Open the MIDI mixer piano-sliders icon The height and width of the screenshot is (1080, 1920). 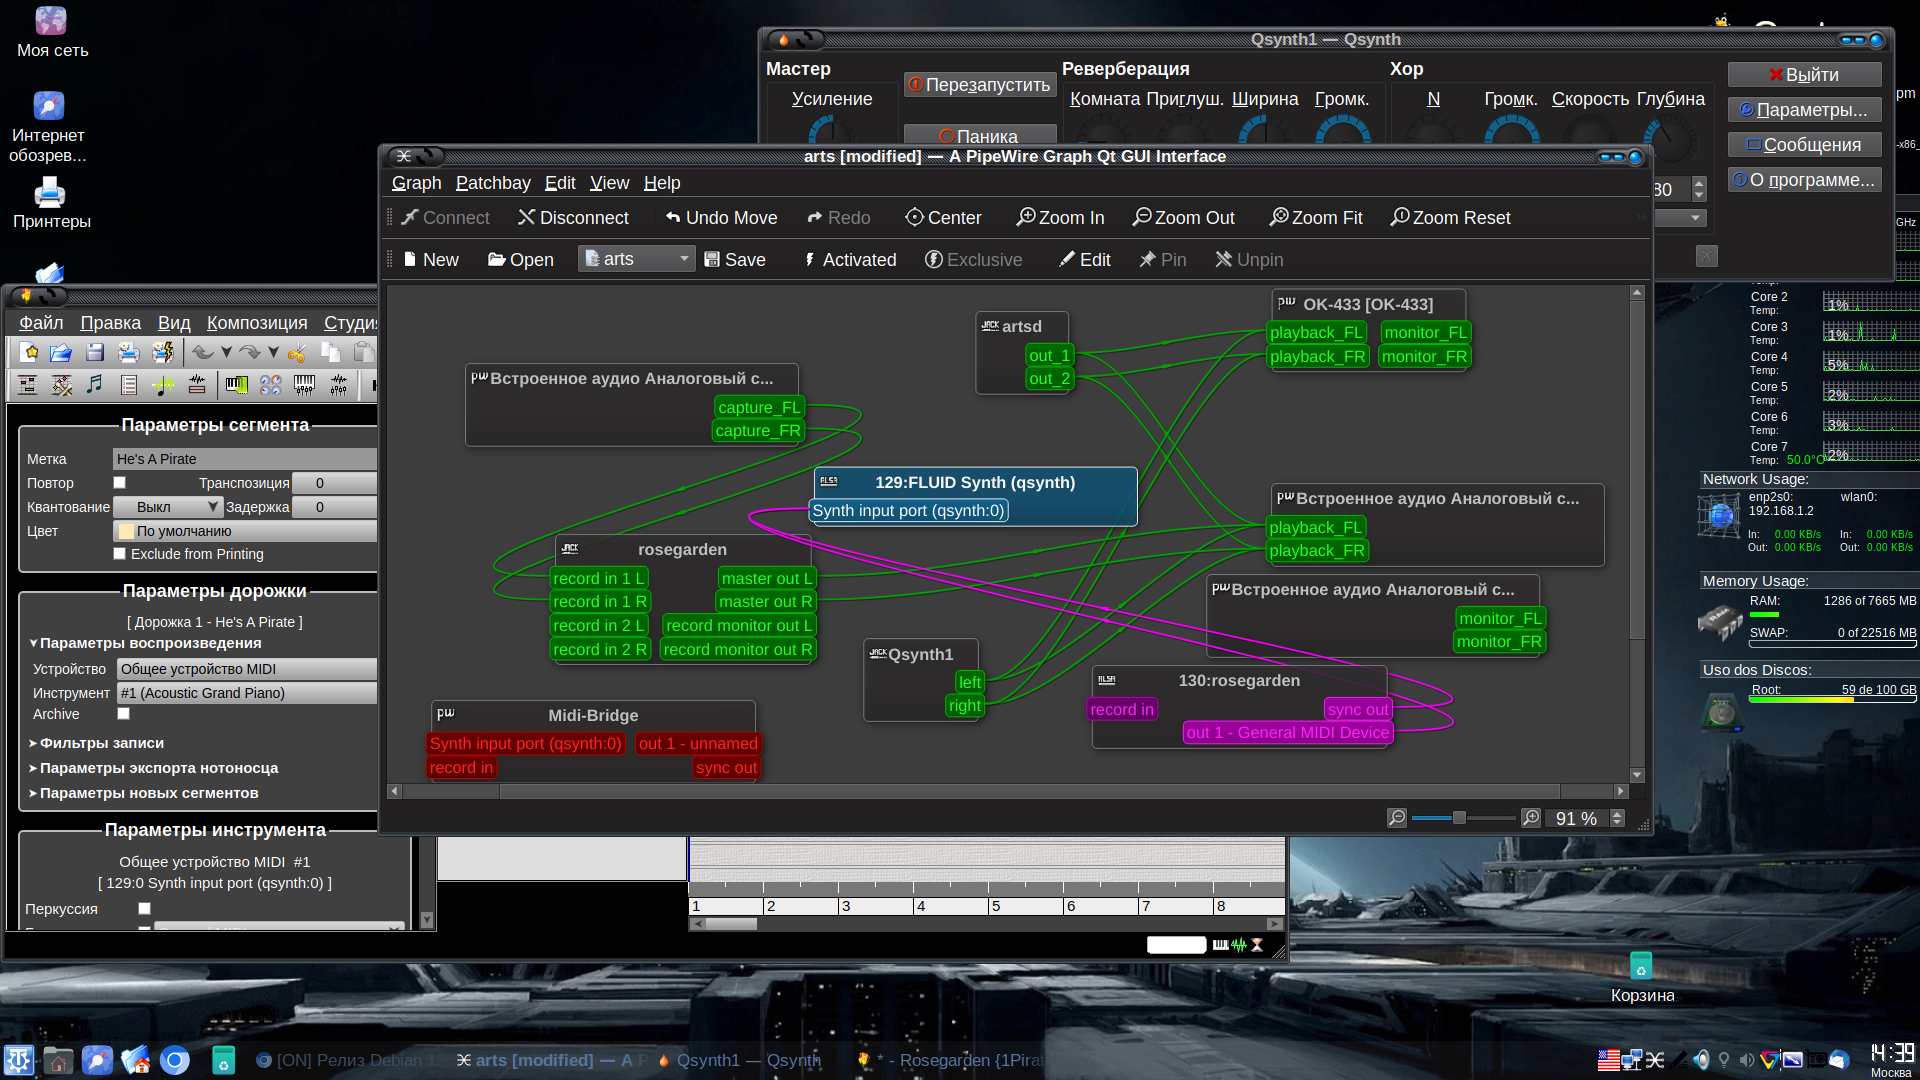[x=304, y=385]
